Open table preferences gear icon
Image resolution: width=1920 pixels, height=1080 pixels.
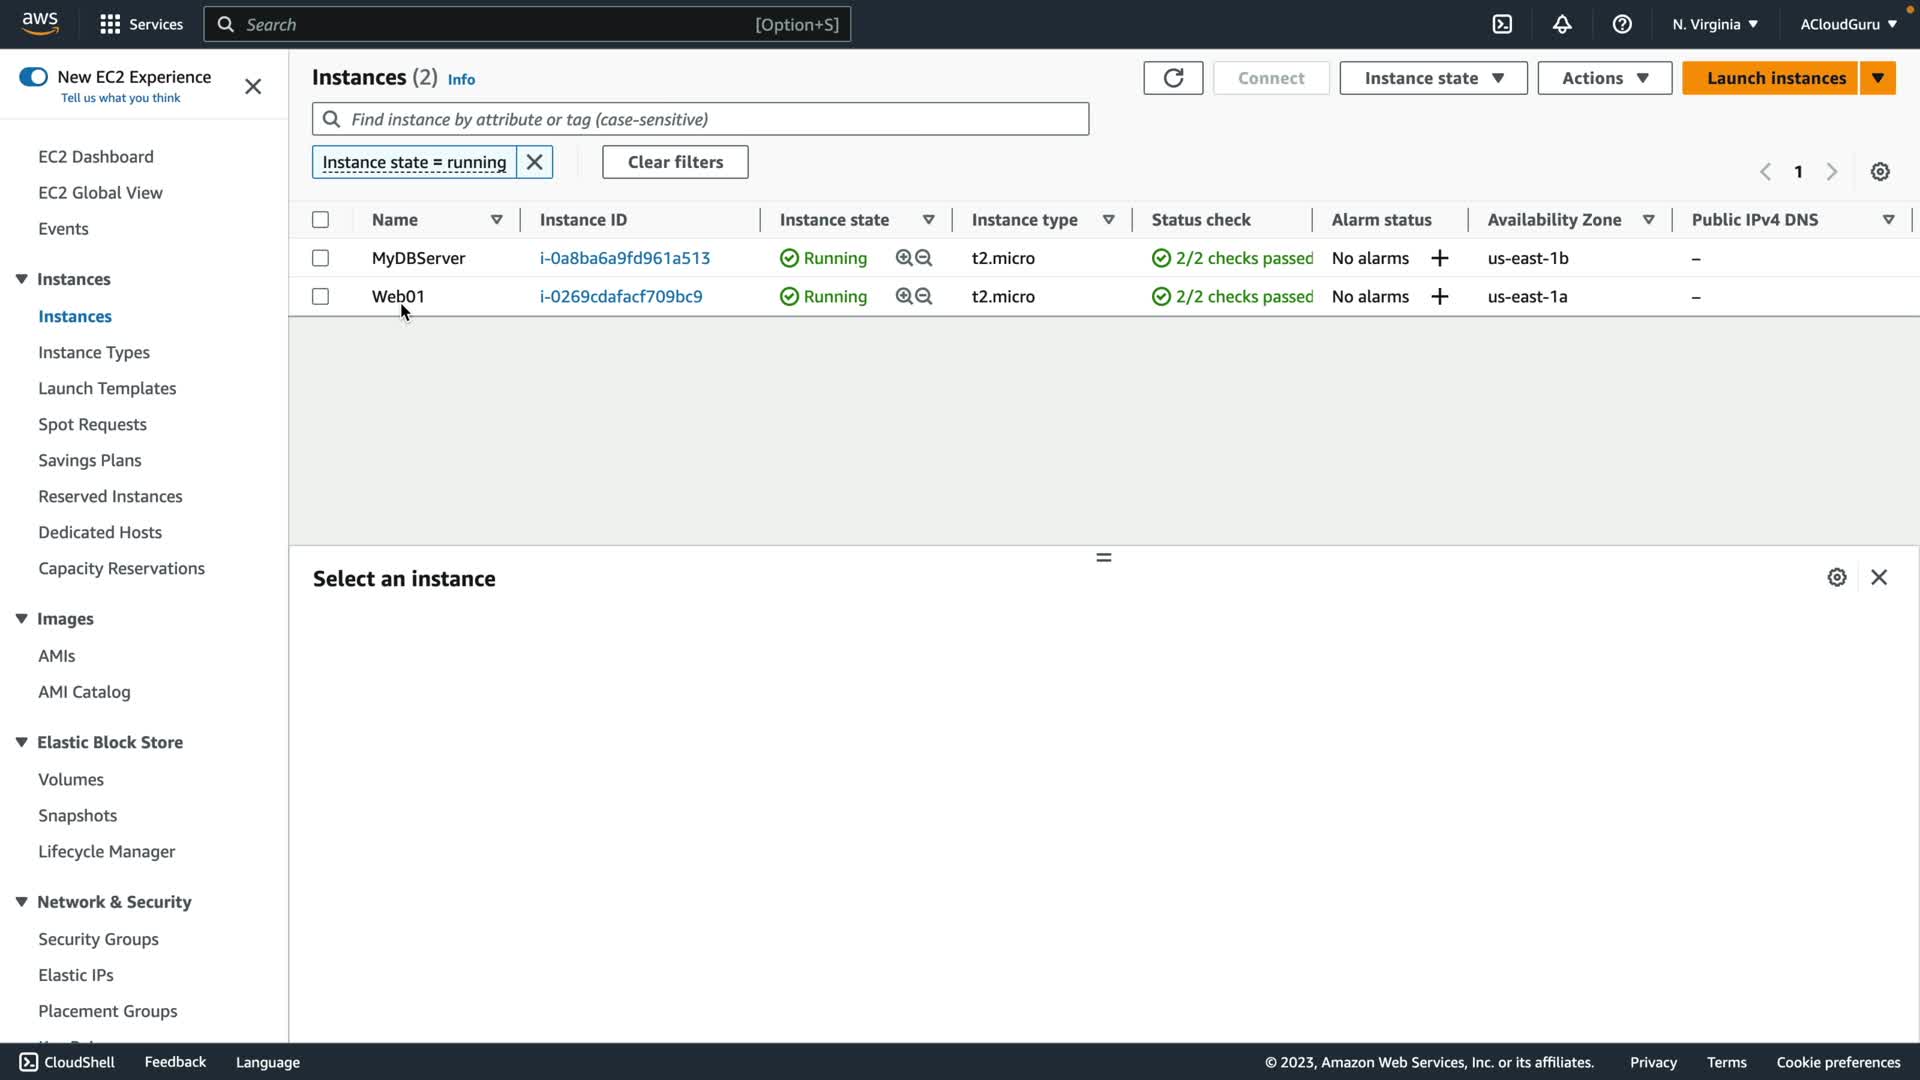pos(1880,172)
